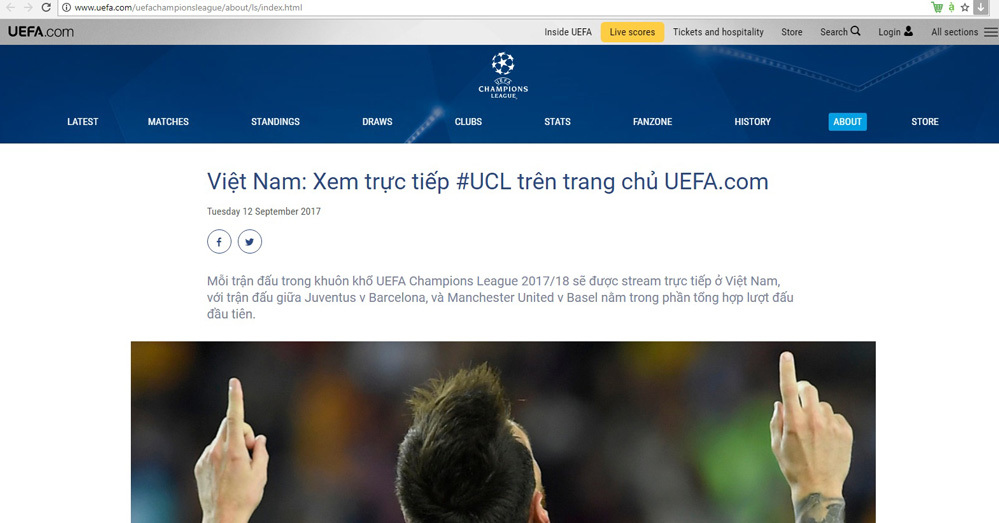Open the HISTORY tab

pyautogui.click(x=752, y=122)
